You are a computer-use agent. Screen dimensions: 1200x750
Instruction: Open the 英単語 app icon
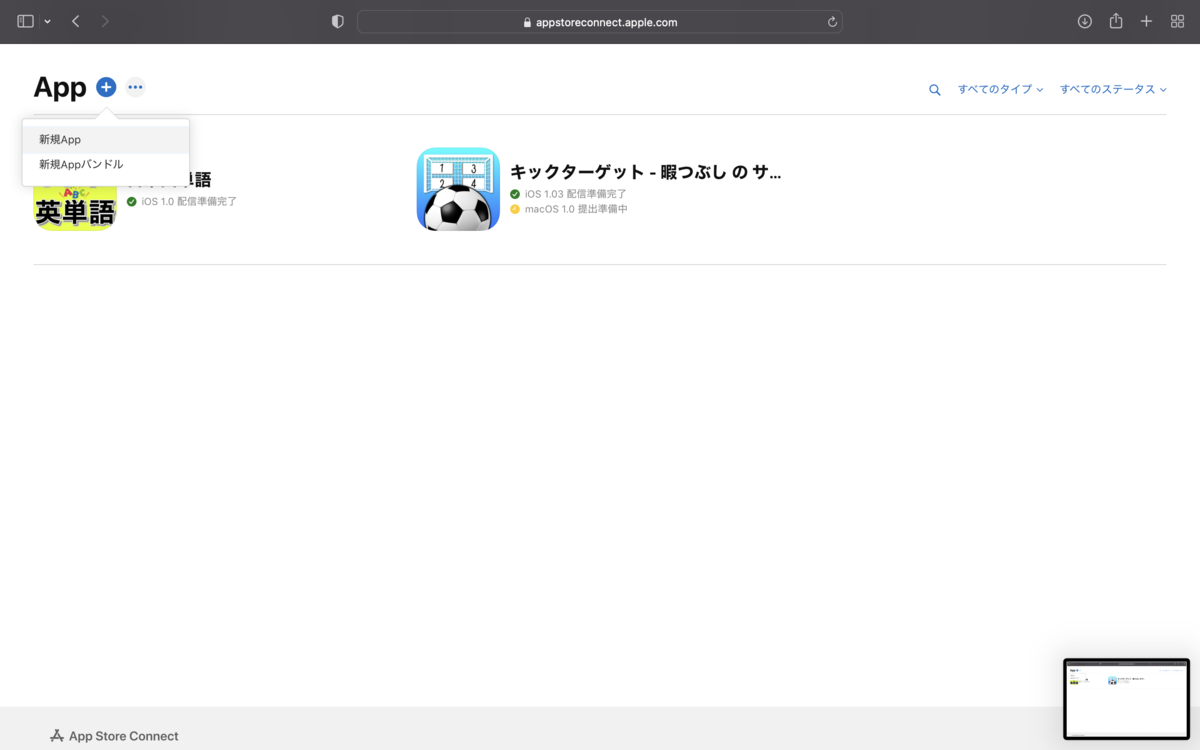[75, 208]
